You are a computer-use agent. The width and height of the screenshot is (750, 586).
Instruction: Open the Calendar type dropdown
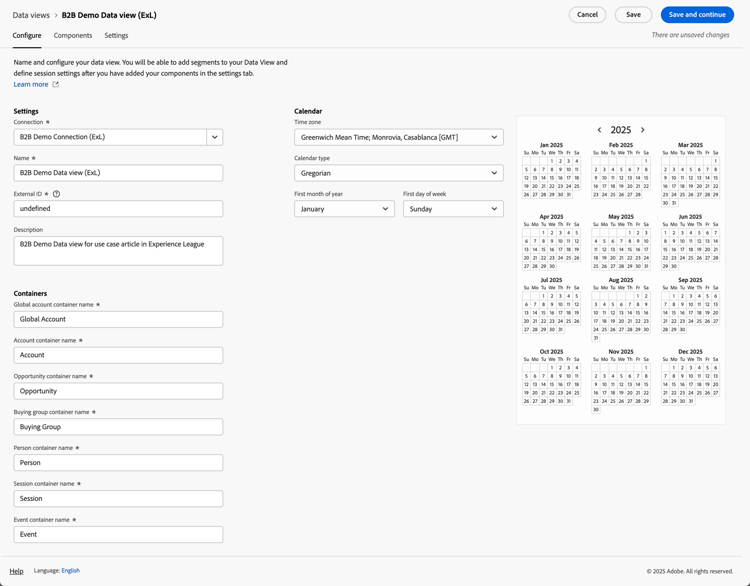pyautogui.click(x=398, y=173)
